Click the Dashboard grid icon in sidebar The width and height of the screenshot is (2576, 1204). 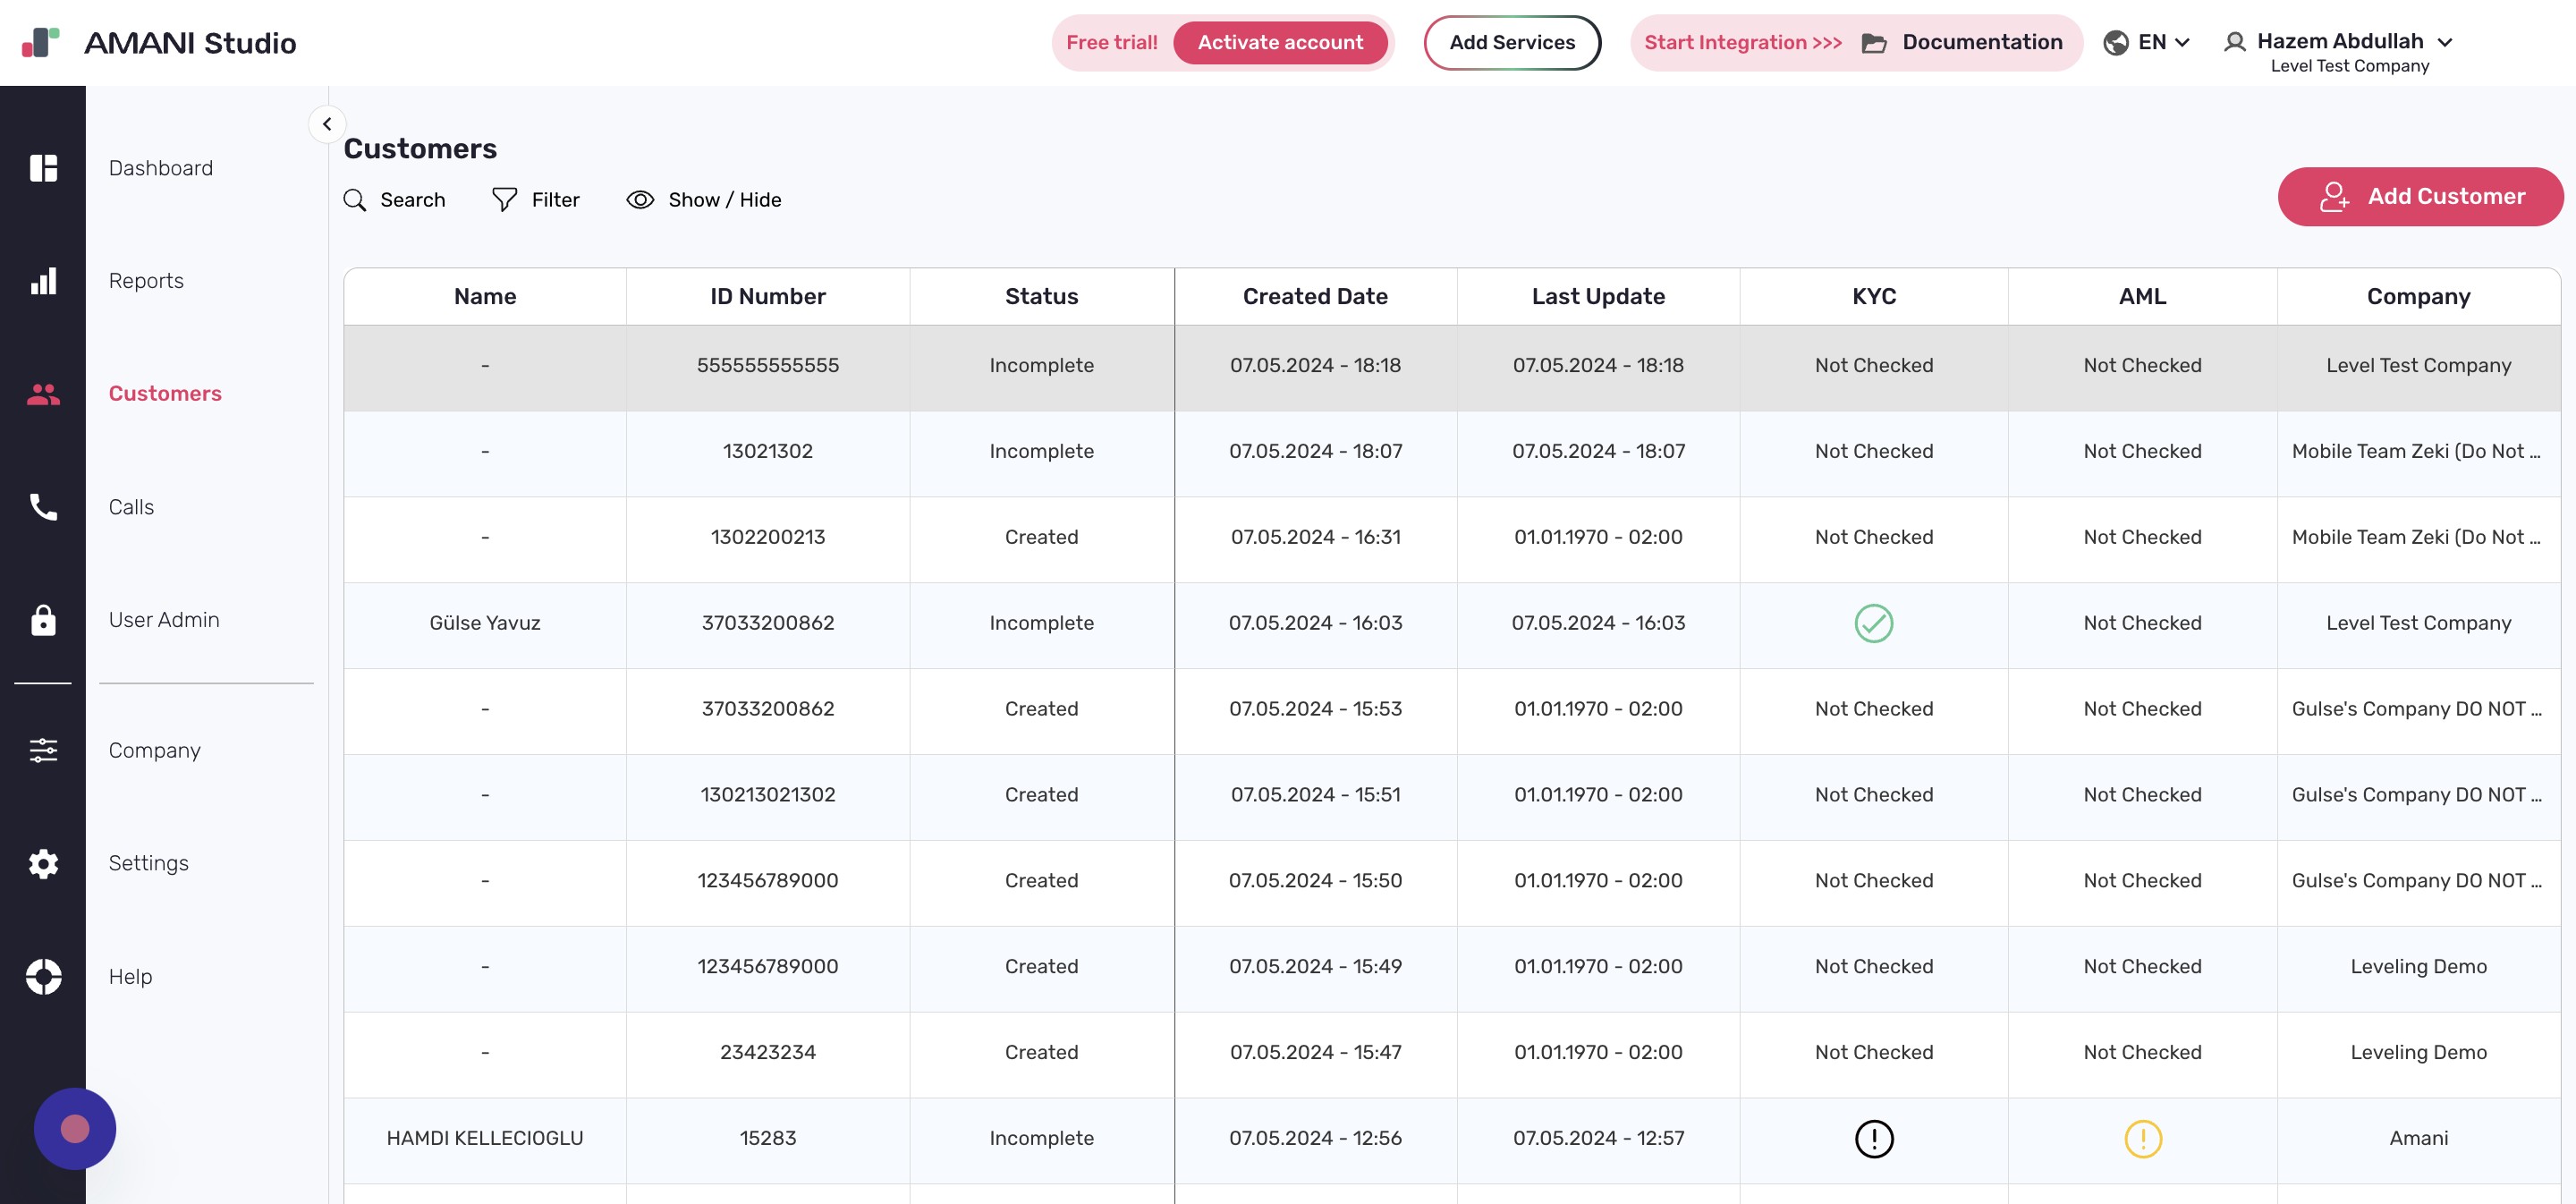pos(43,168)
